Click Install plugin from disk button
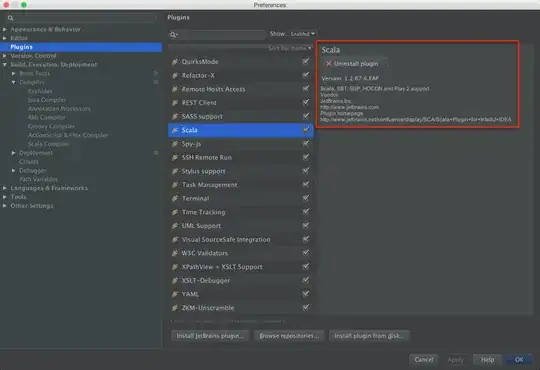The width and height of the screenshot is (540, 370). click(x=369, y=336)
